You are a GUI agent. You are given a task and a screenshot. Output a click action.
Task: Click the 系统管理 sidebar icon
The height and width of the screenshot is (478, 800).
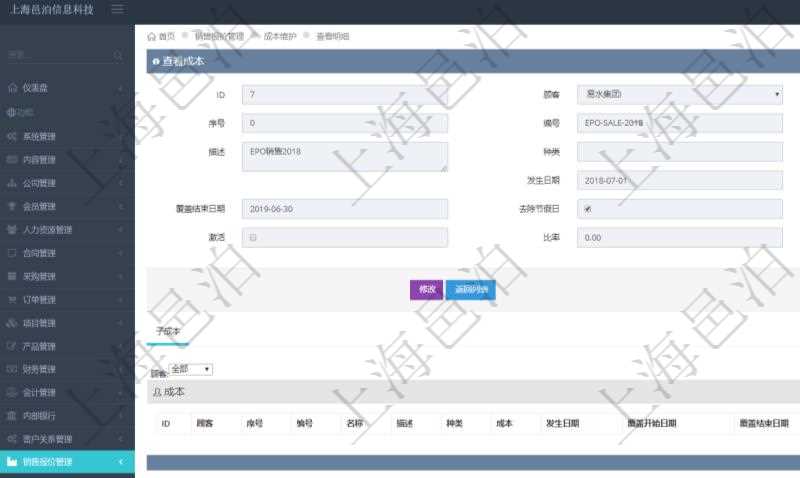(x=12, y=136)
